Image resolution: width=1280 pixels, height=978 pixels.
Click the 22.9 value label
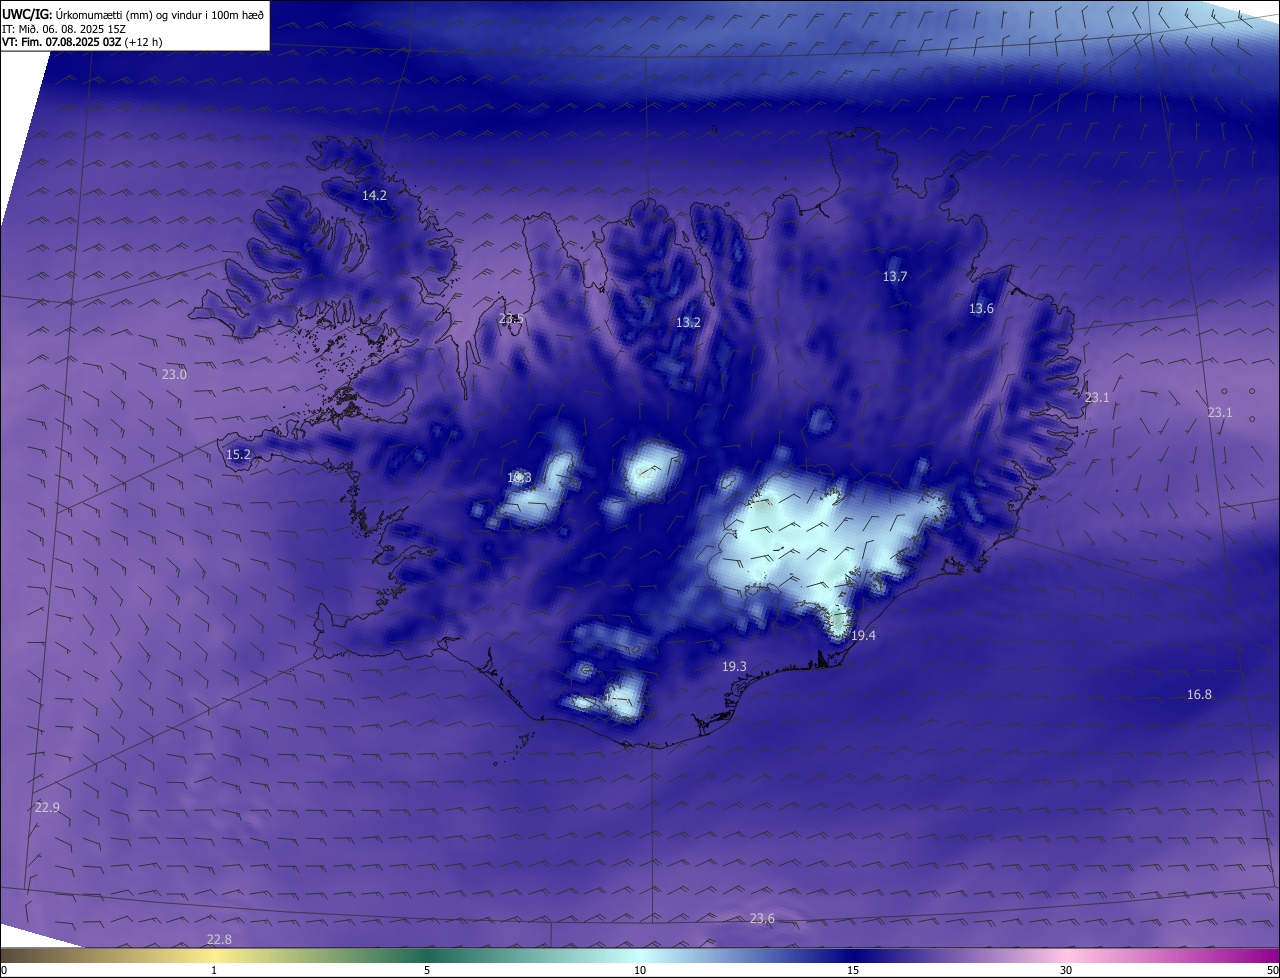47,808
